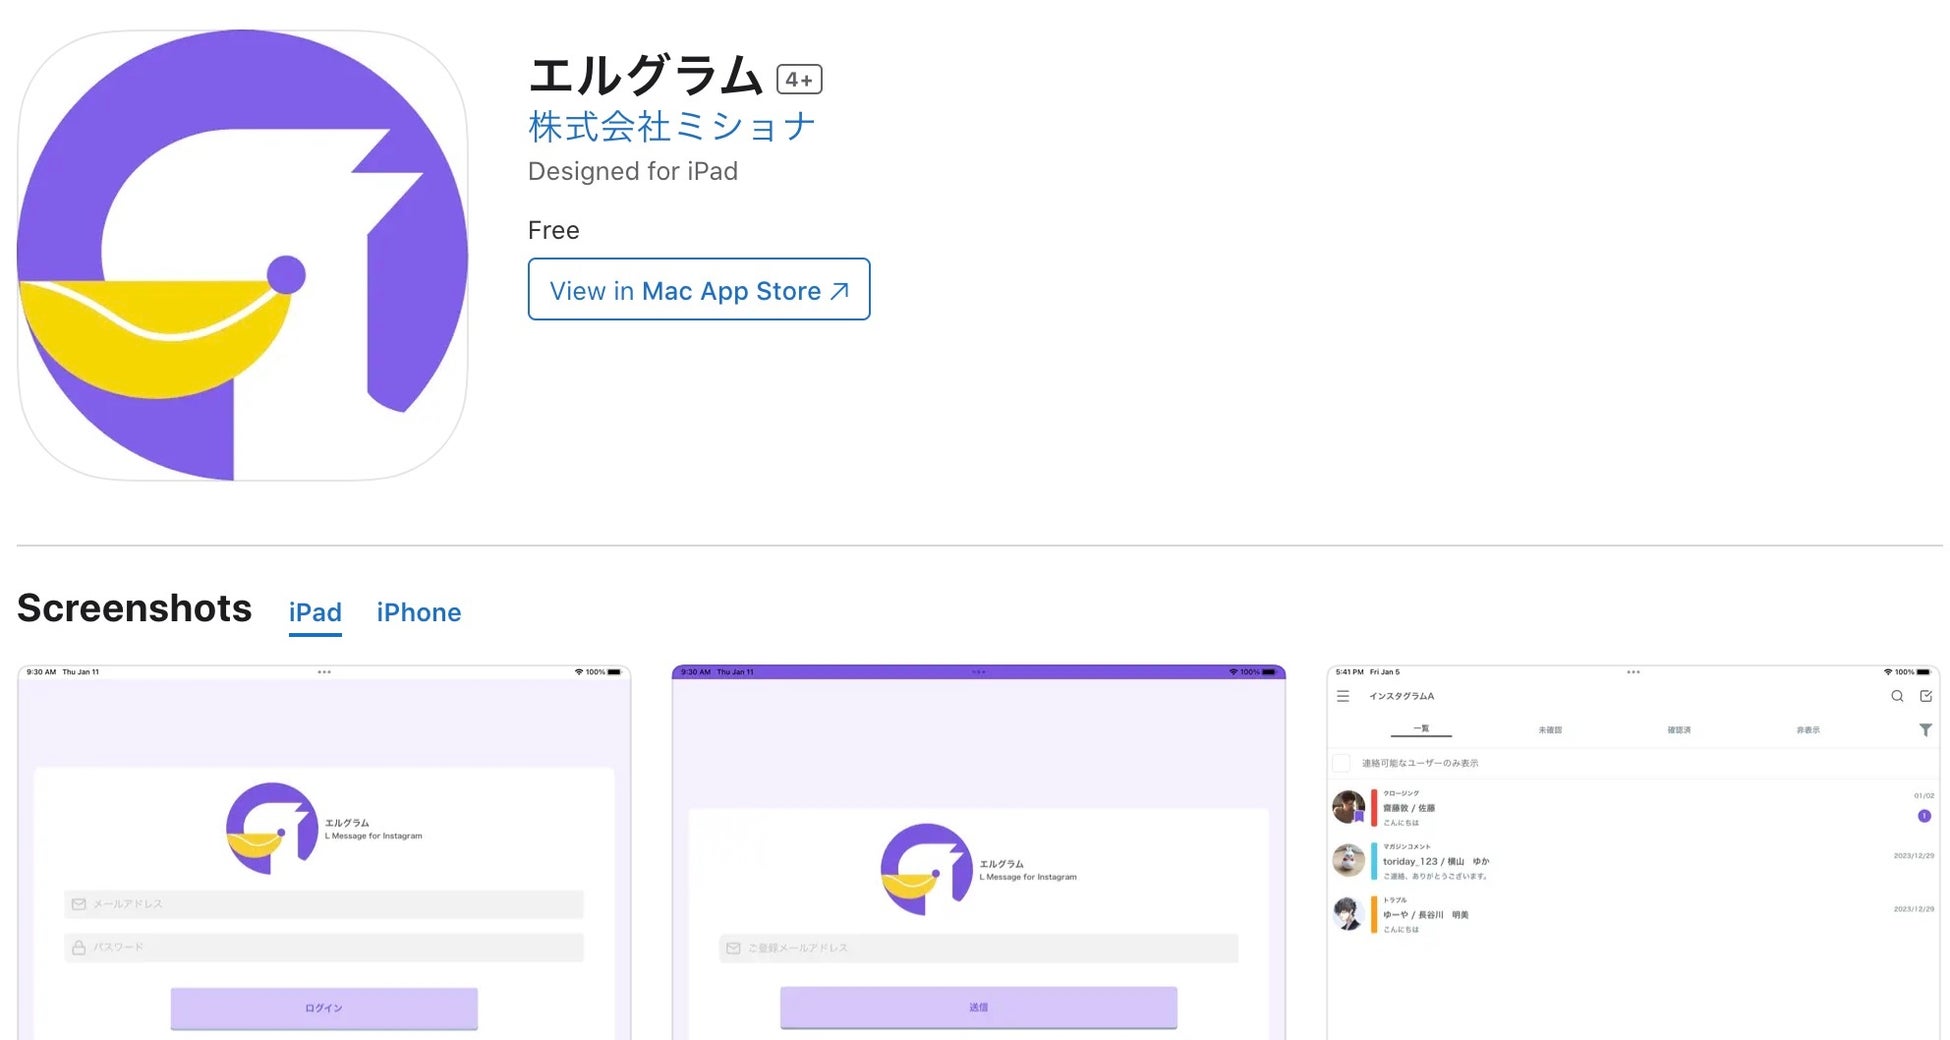The height and width of the screenshot is (1040, 1950).
Task: Click 'L Message for Instagram' in the ログイン screenshot
Action: click(x=373, y=836)
